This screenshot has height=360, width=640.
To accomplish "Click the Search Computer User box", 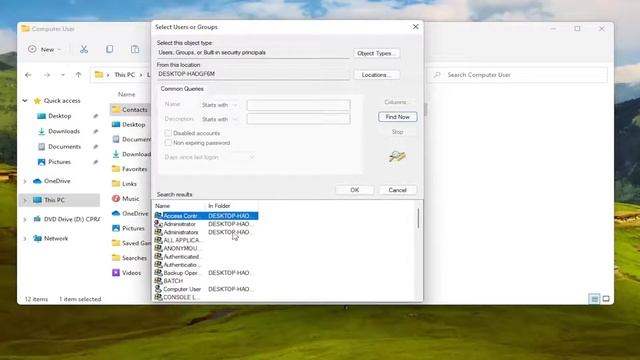I will [518, 75].
